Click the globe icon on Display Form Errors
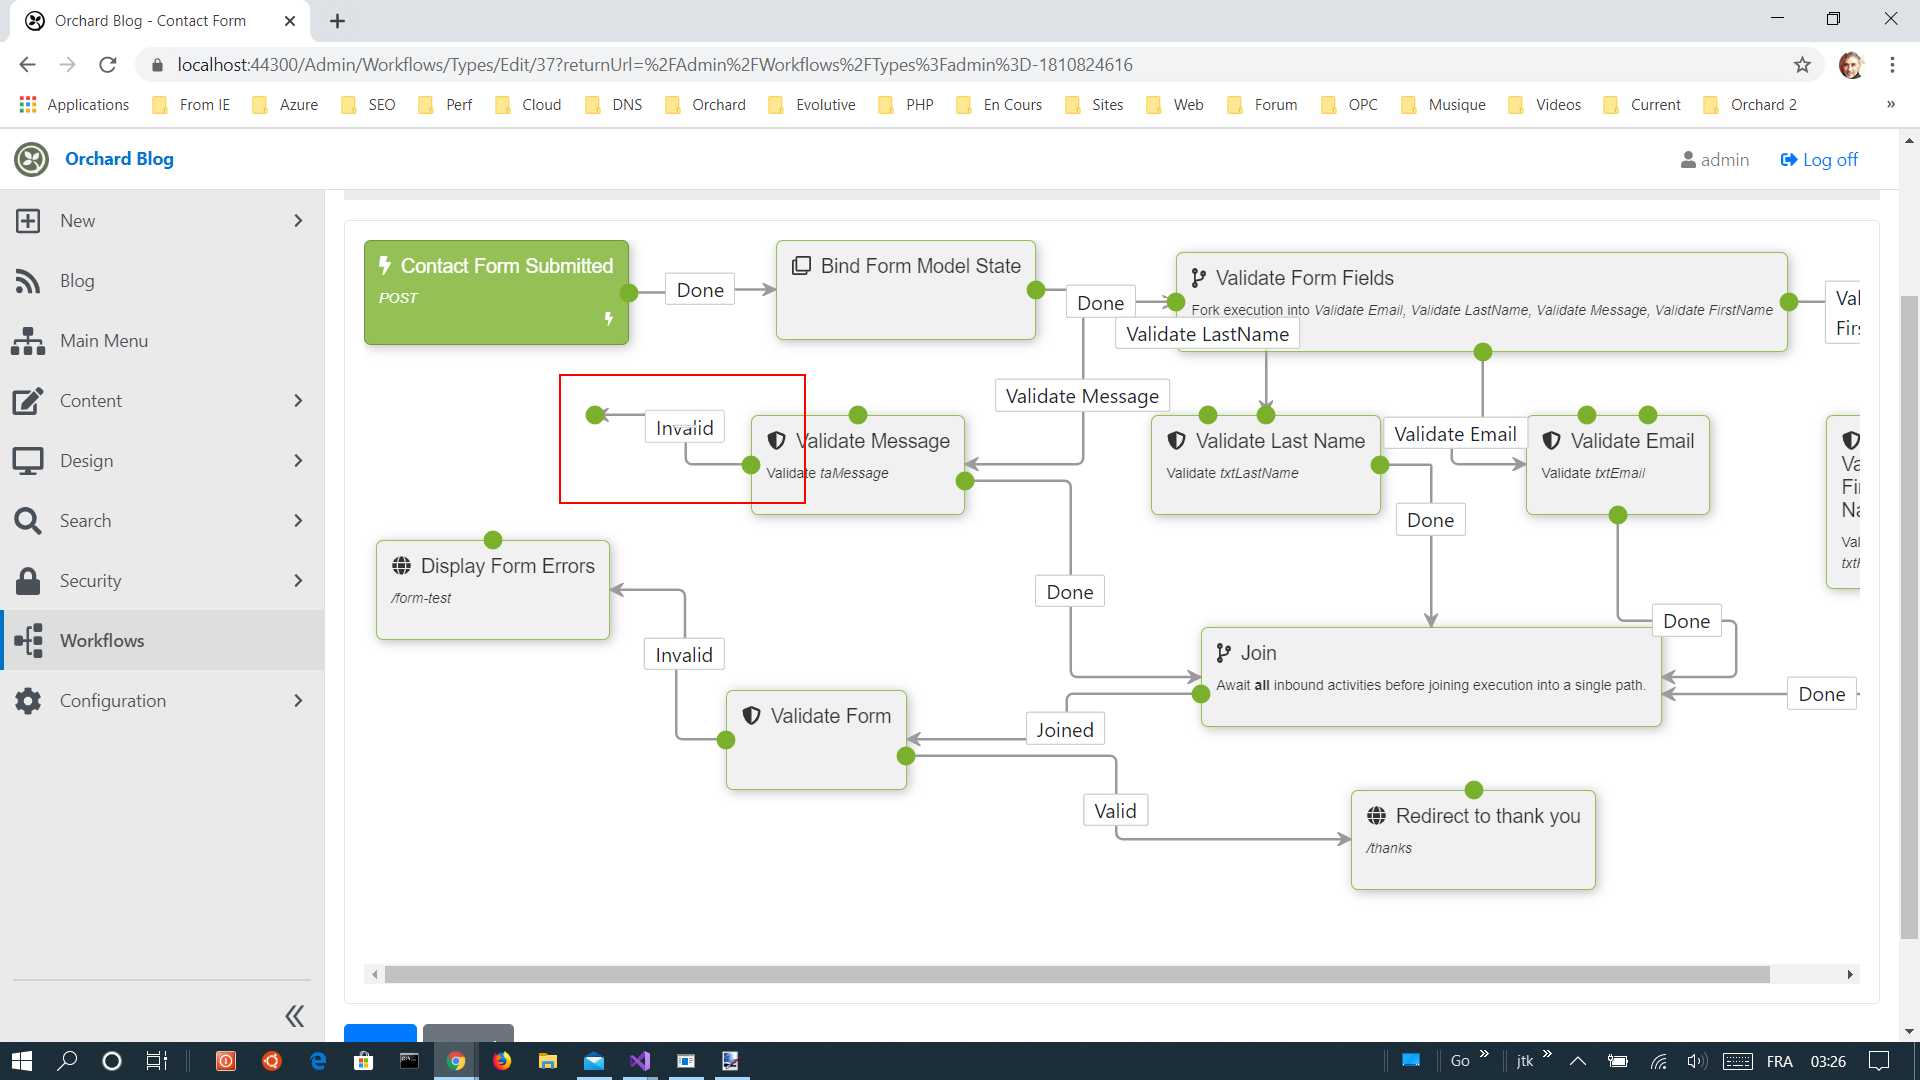The width and height of the screenshot is (1920, 1080). (403, 565)
